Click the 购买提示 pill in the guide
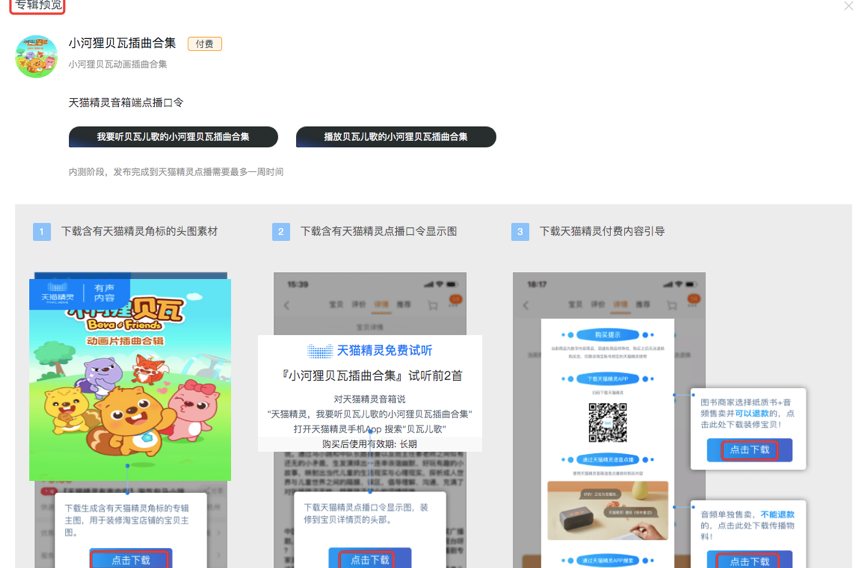This screenshot has height=568, width=864. point(607,335)
